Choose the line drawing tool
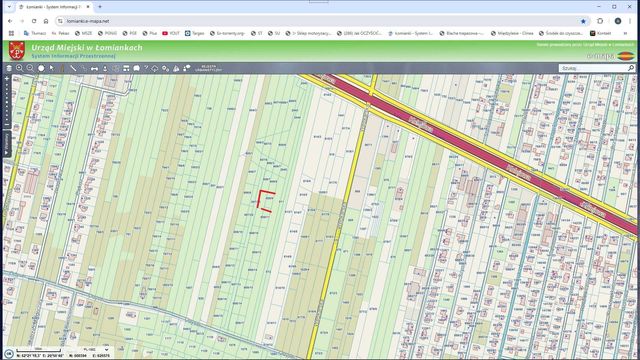This screenshot has height=360, width=640. 73,68
